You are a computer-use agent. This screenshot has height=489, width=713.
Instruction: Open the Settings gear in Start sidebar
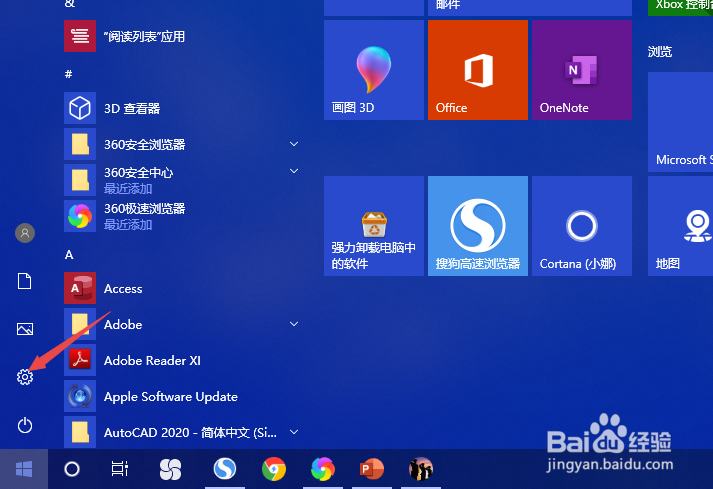point(25,377)
